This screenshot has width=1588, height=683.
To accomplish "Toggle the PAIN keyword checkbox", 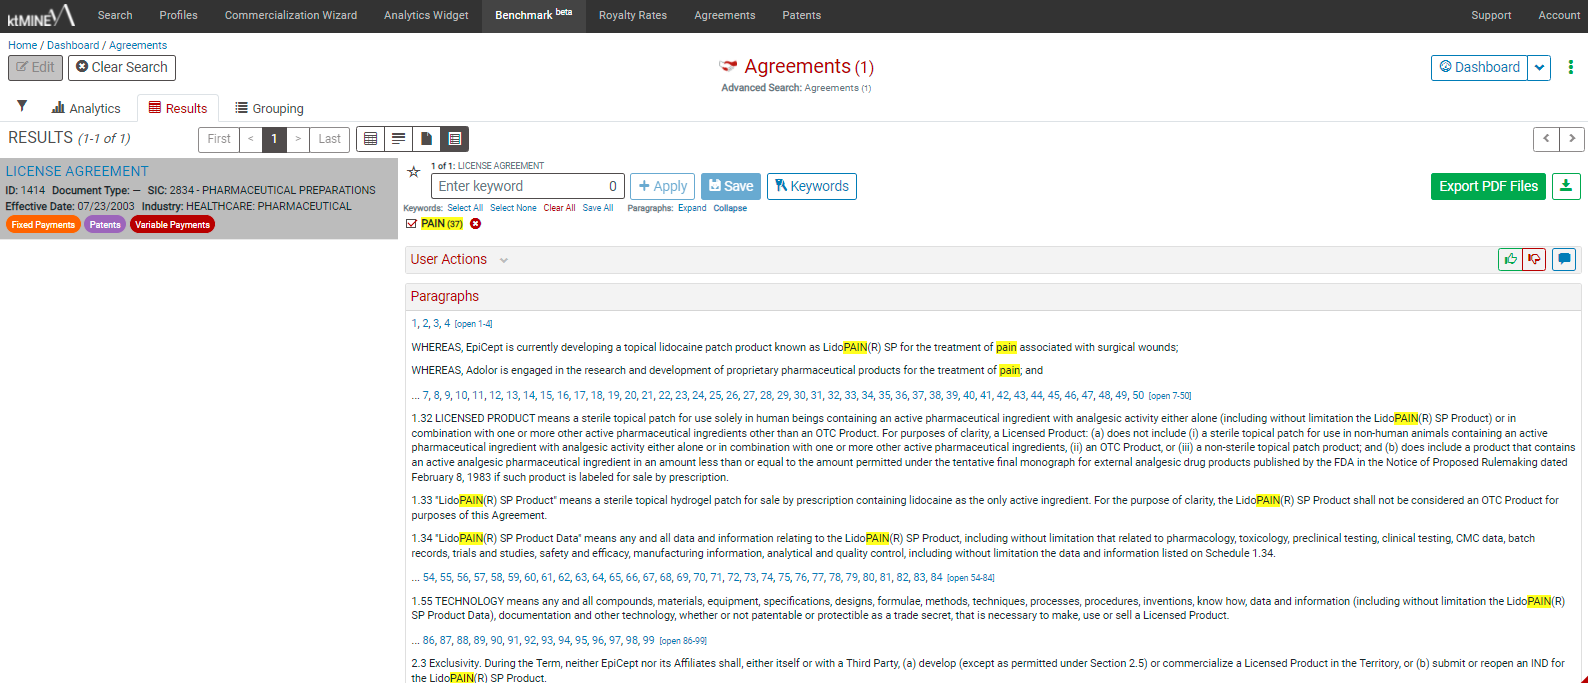I will [411, 224].
